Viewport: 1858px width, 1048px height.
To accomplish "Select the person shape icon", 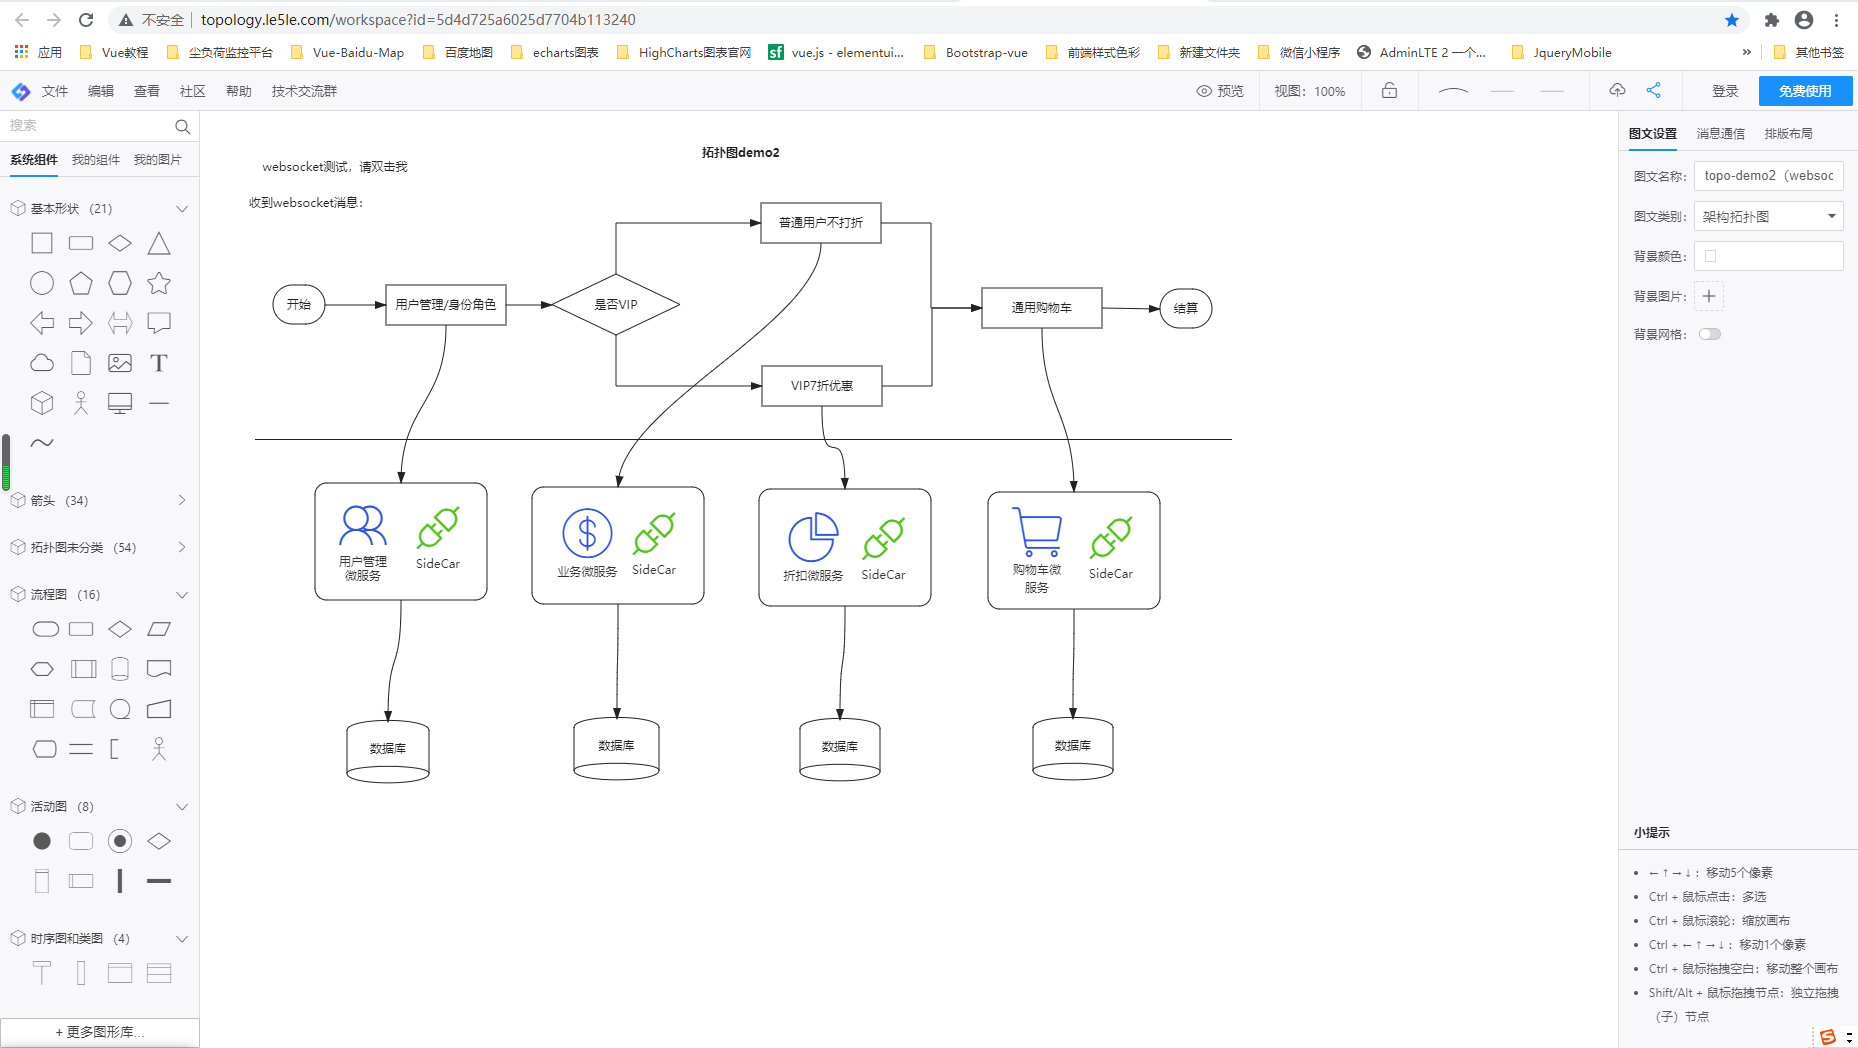I will [80, 402].
